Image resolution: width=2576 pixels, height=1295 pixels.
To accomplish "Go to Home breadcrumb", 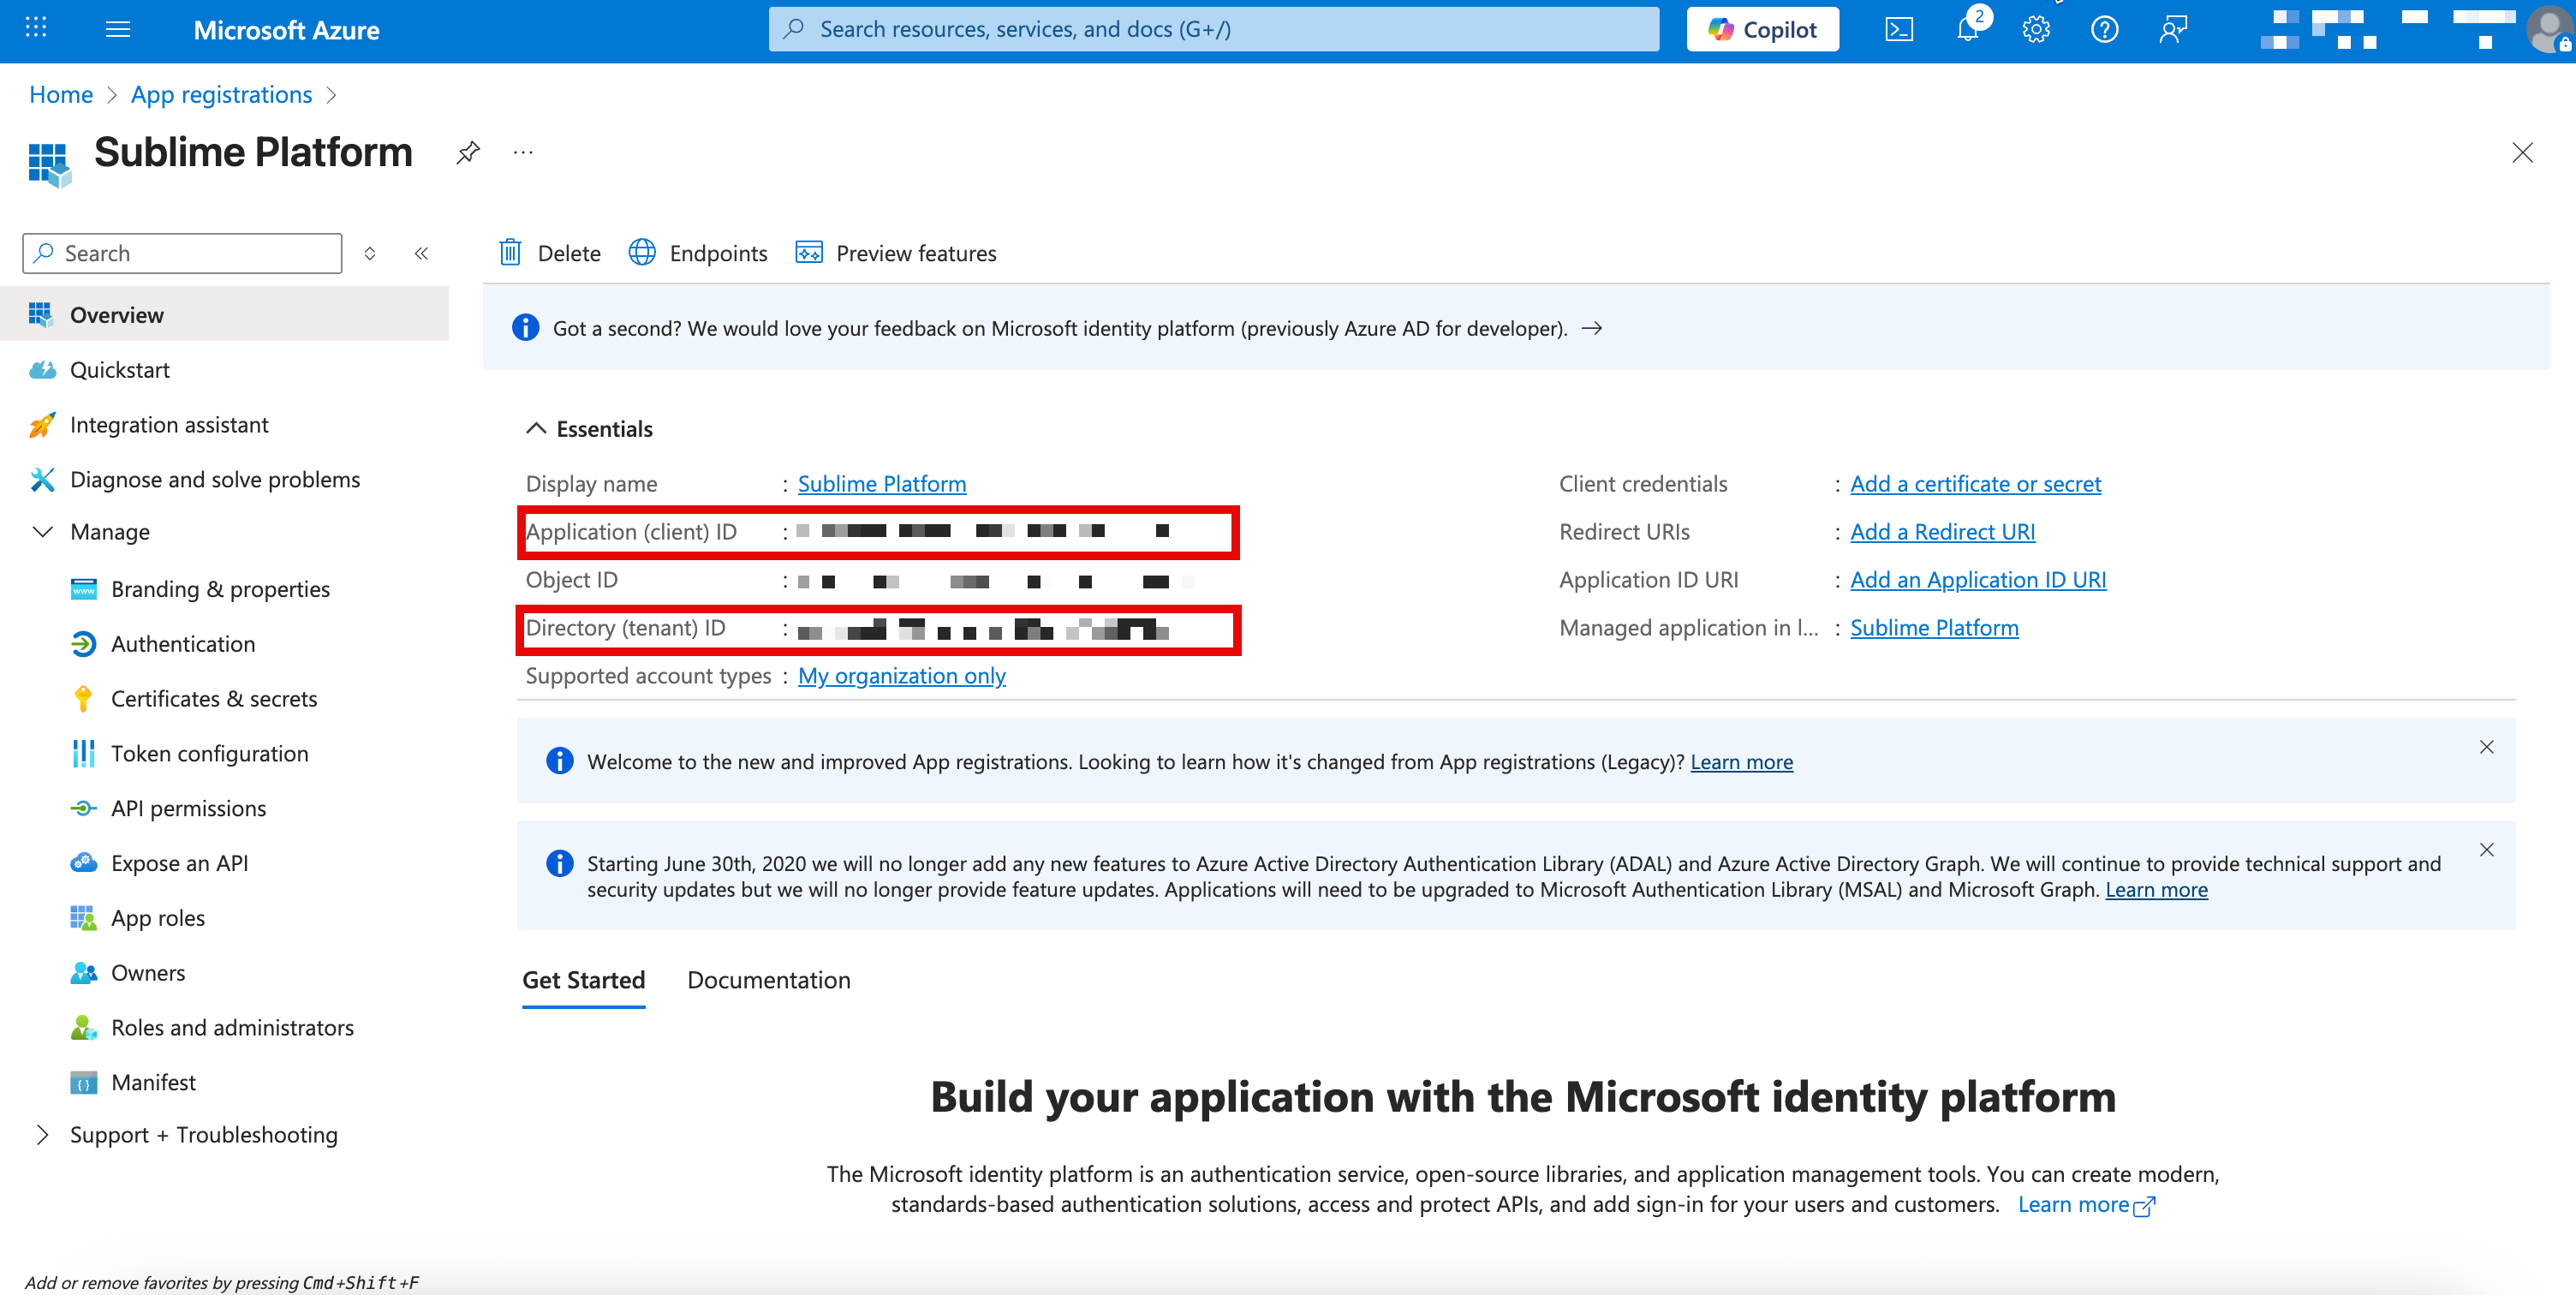I will click(x=61, y=94).
